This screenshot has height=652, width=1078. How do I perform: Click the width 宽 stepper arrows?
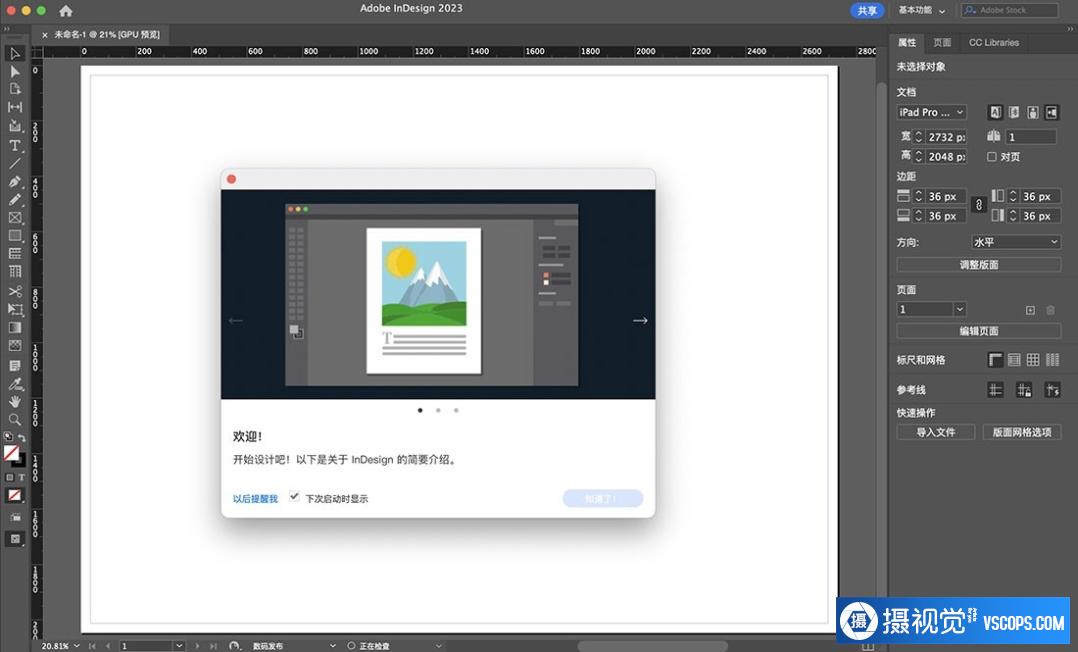click(x=918, y=137)
